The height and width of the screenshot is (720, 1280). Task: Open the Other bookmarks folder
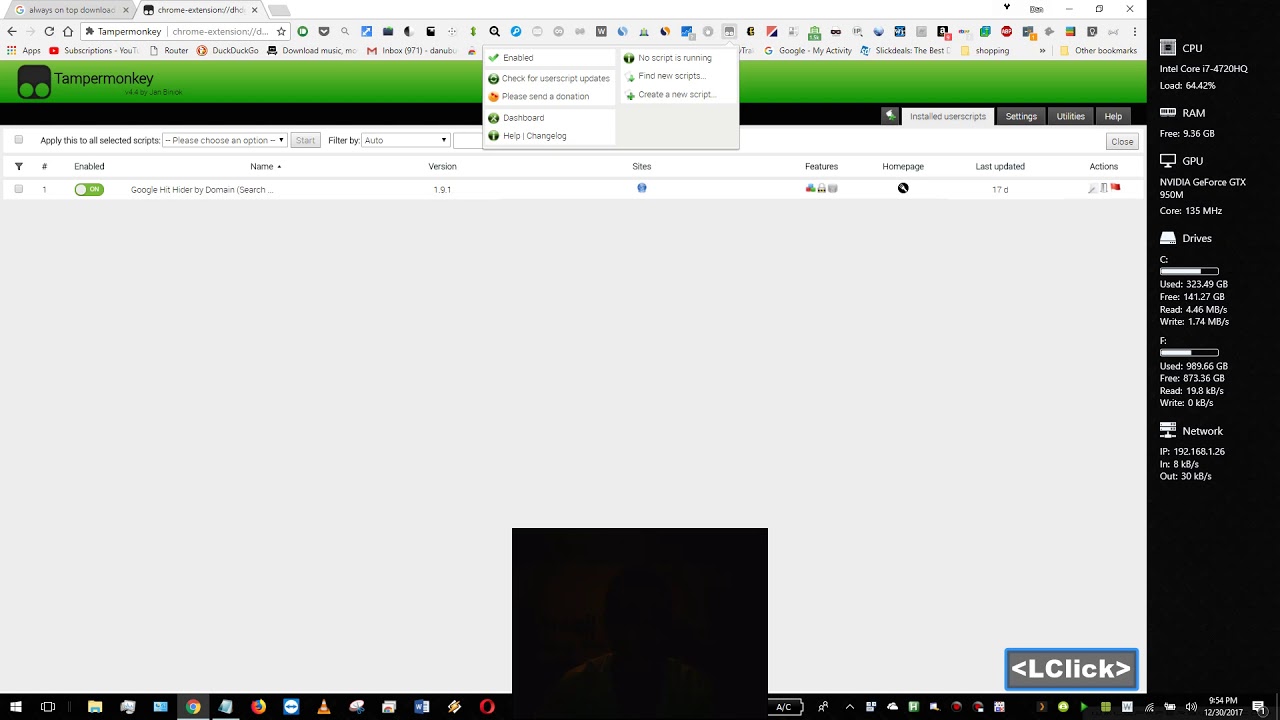tap(1098, 51)
